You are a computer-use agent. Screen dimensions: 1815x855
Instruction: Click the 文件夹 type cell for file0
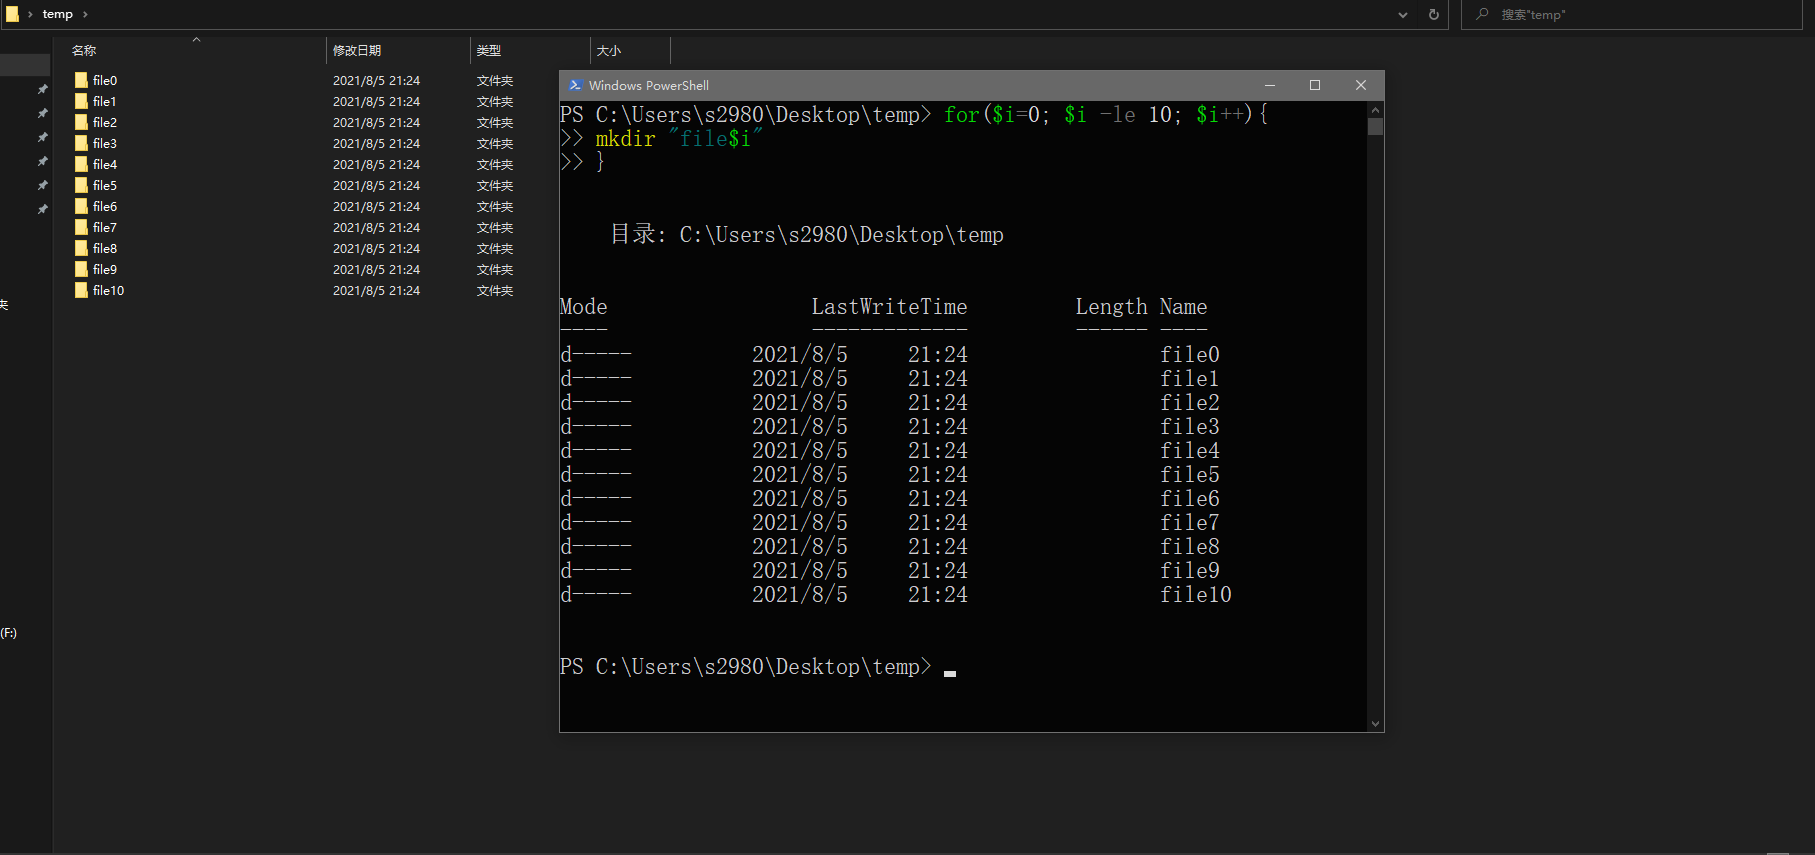495,80
